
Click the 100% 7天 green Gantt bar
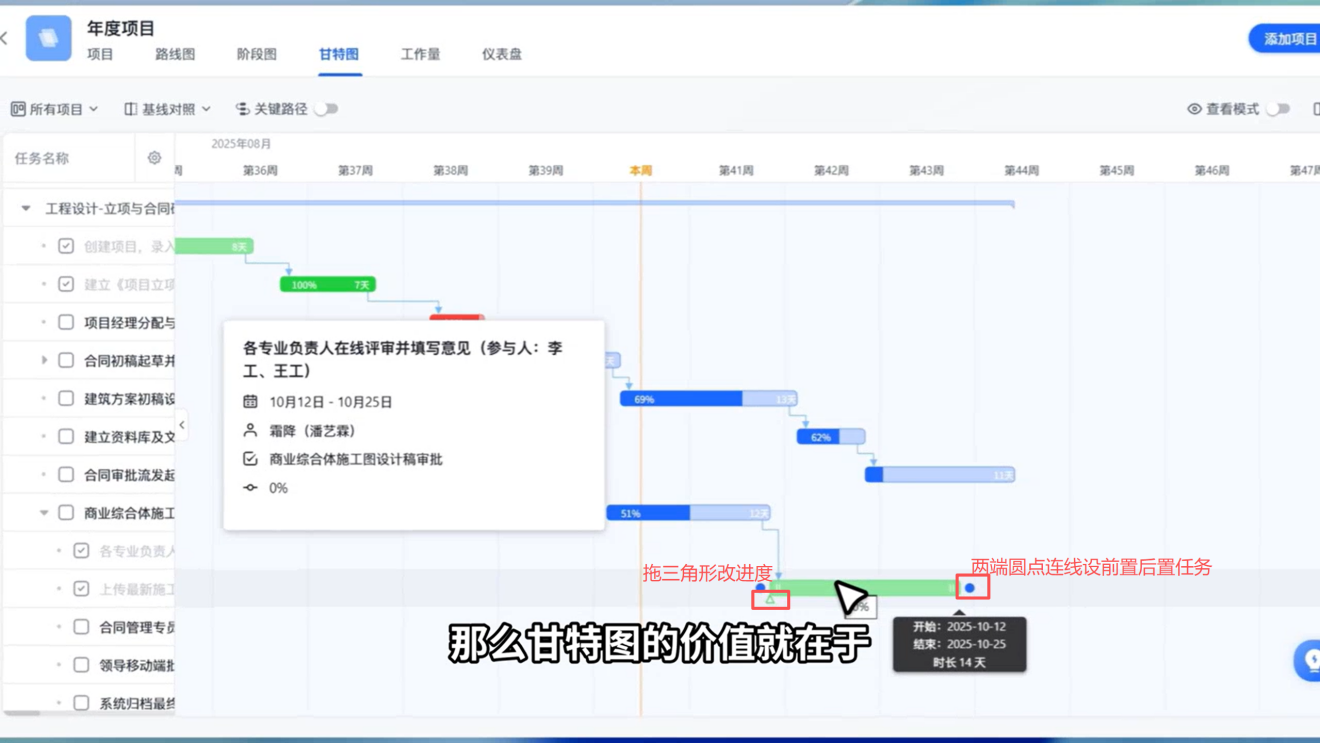click(328, 285)
